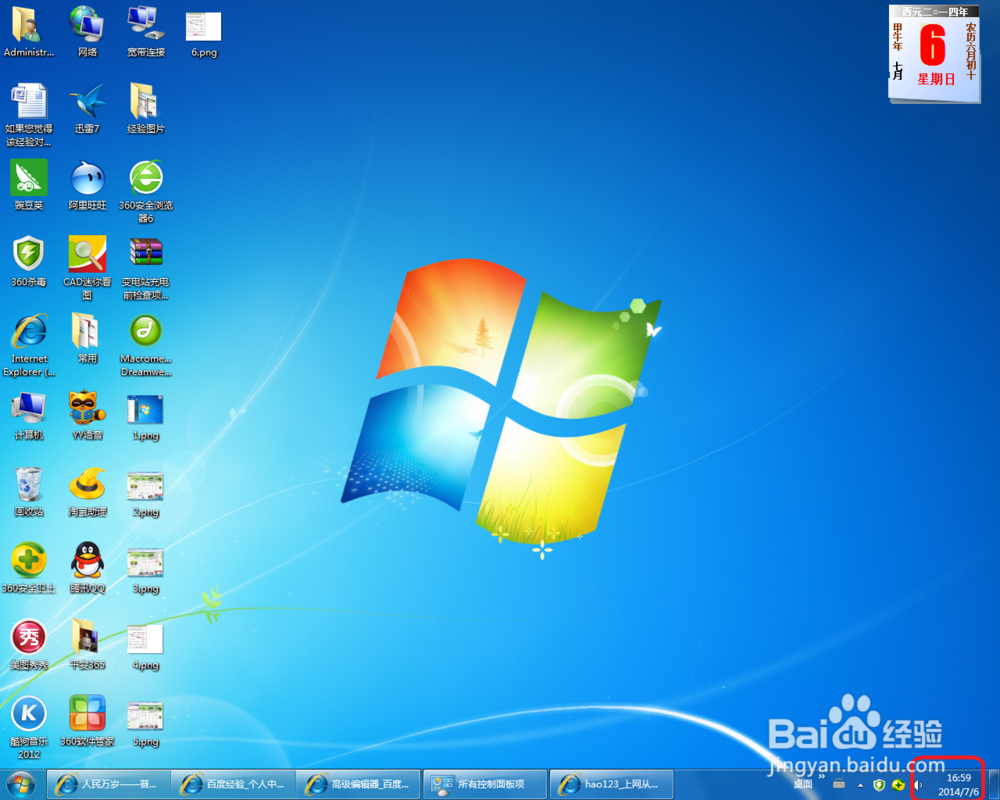Viewport: 1000px width, 800px height.
Task: Select the 1.png file icon
Action: pyautogui.click(x=146, y=418)
